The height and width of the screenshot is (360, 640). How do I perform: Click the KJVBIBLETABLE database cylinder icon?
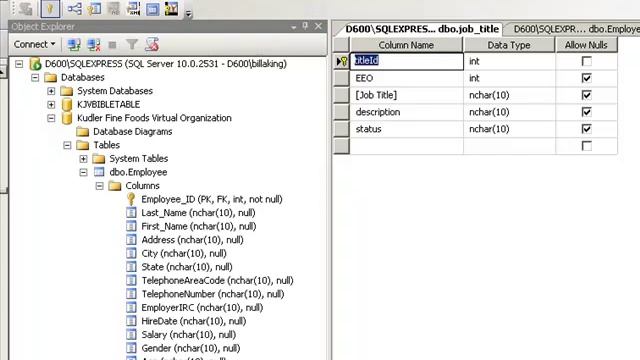67,104
